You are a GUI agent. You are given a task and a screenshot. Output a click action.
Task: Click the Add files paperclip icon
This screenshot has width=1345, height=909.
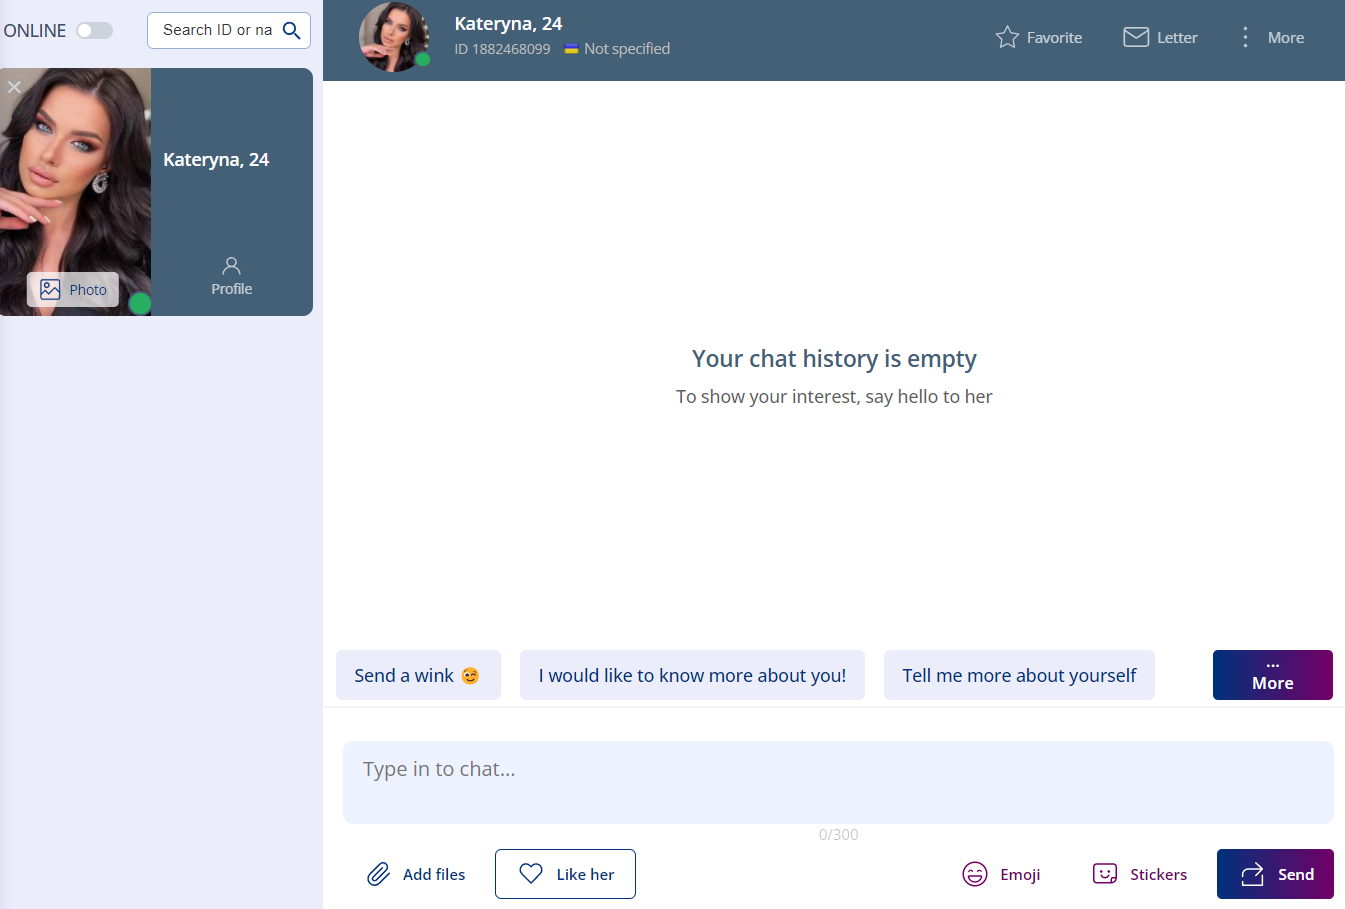pos(378,874)
